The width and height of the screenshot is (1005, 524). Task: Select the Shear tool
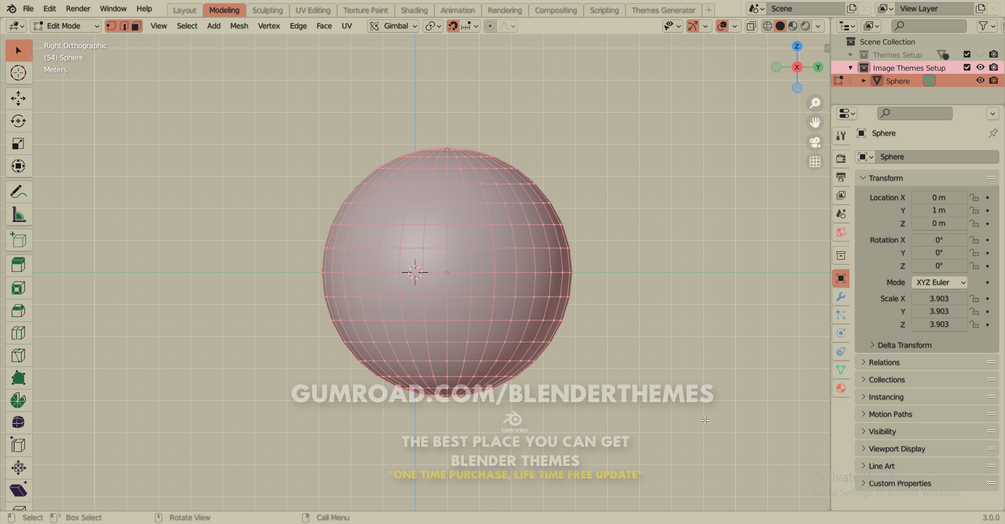click(19, 490)
